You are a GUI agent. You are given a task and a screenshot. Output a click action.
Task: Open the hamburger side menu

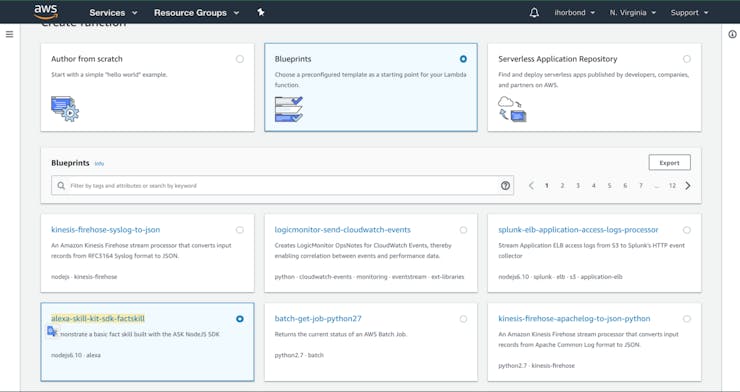tap(9, 34)
